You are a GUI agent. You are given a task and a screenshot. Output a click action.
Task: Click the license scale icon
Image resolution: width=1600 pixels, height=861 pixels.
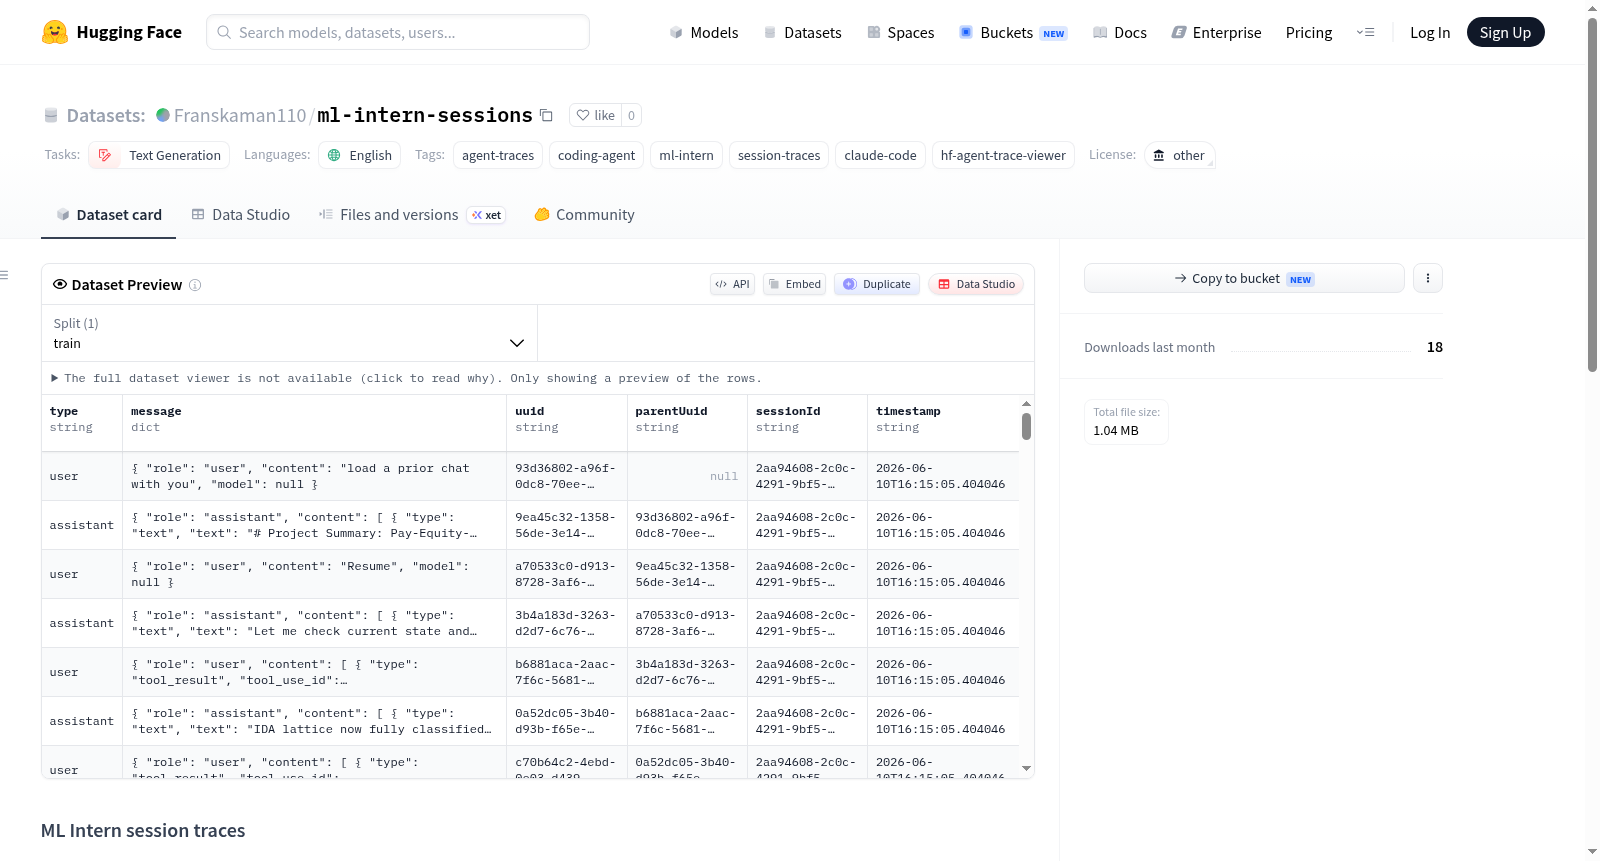point(1159,155)
